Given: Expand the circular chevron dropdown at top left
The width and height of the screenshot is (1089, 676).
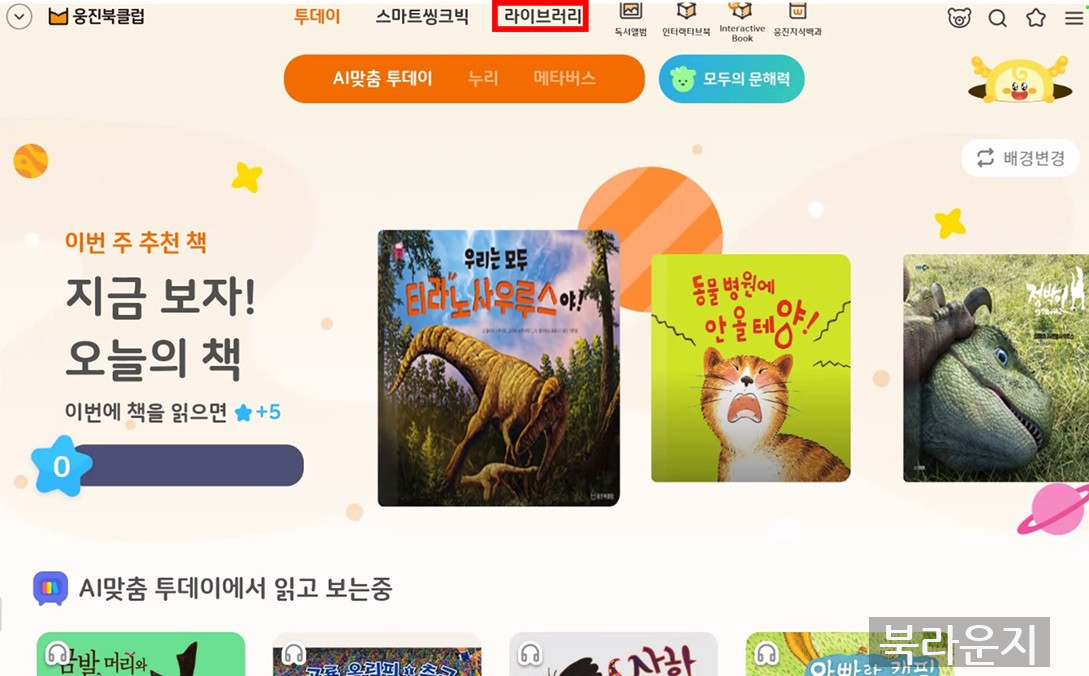Looking at the screenshot, I should pos(19,17).
